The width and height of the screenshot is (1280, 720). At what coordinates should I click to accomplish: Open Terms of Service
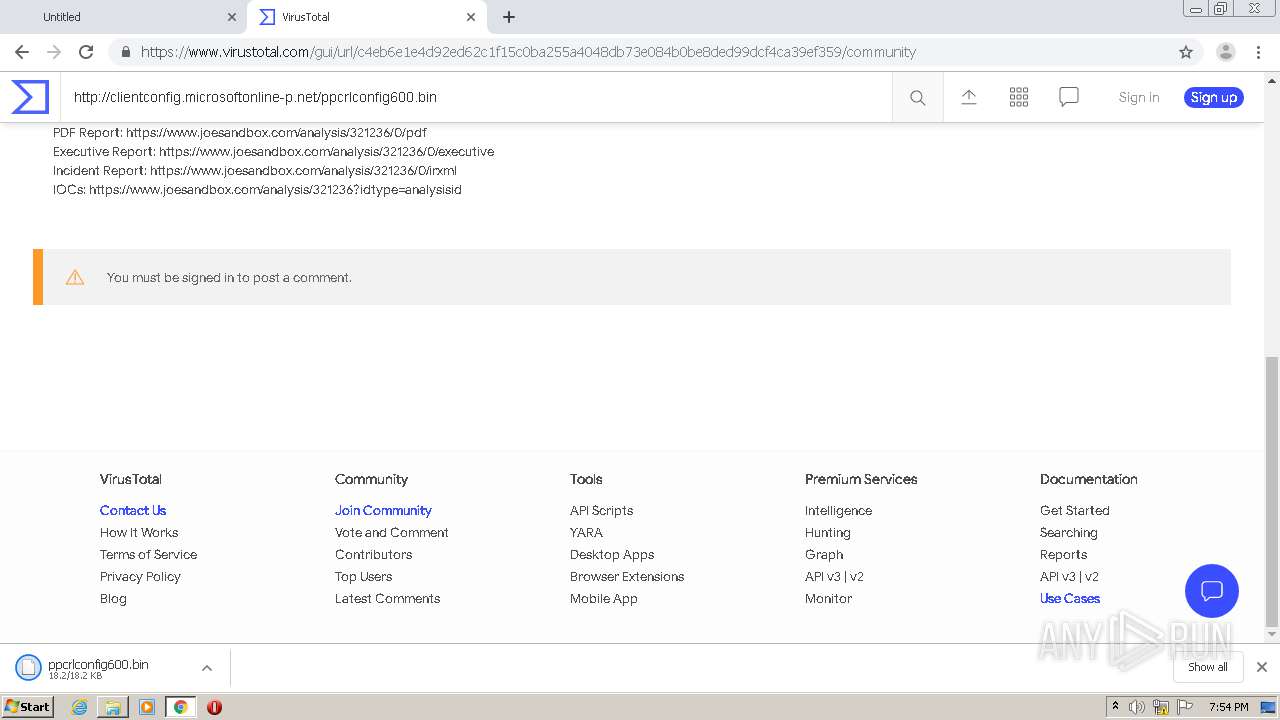pos(148,554)
